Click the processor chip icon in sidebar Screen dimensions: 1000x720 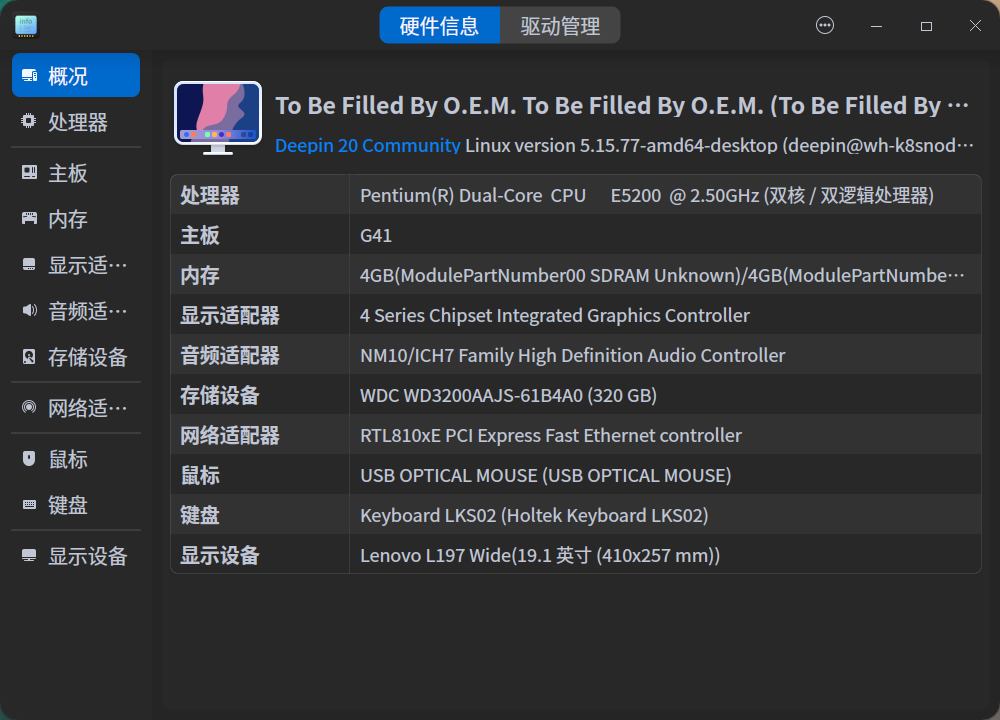point(29,122)
